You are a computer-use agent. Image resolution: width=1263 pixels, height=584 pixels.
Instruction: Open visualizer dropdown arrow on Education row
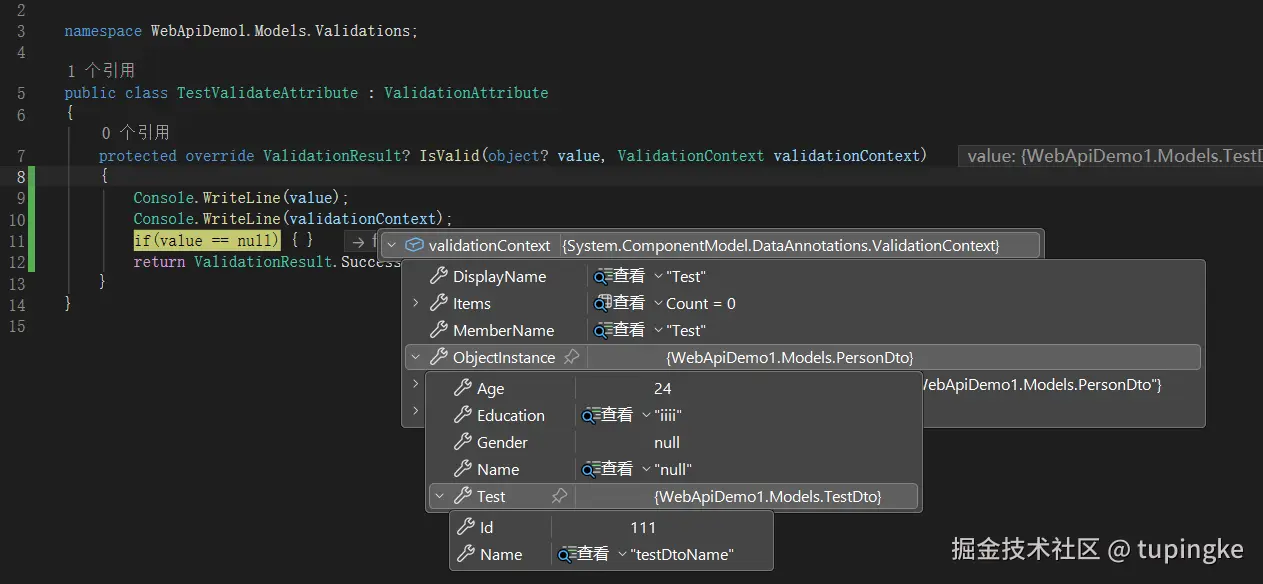645,415
